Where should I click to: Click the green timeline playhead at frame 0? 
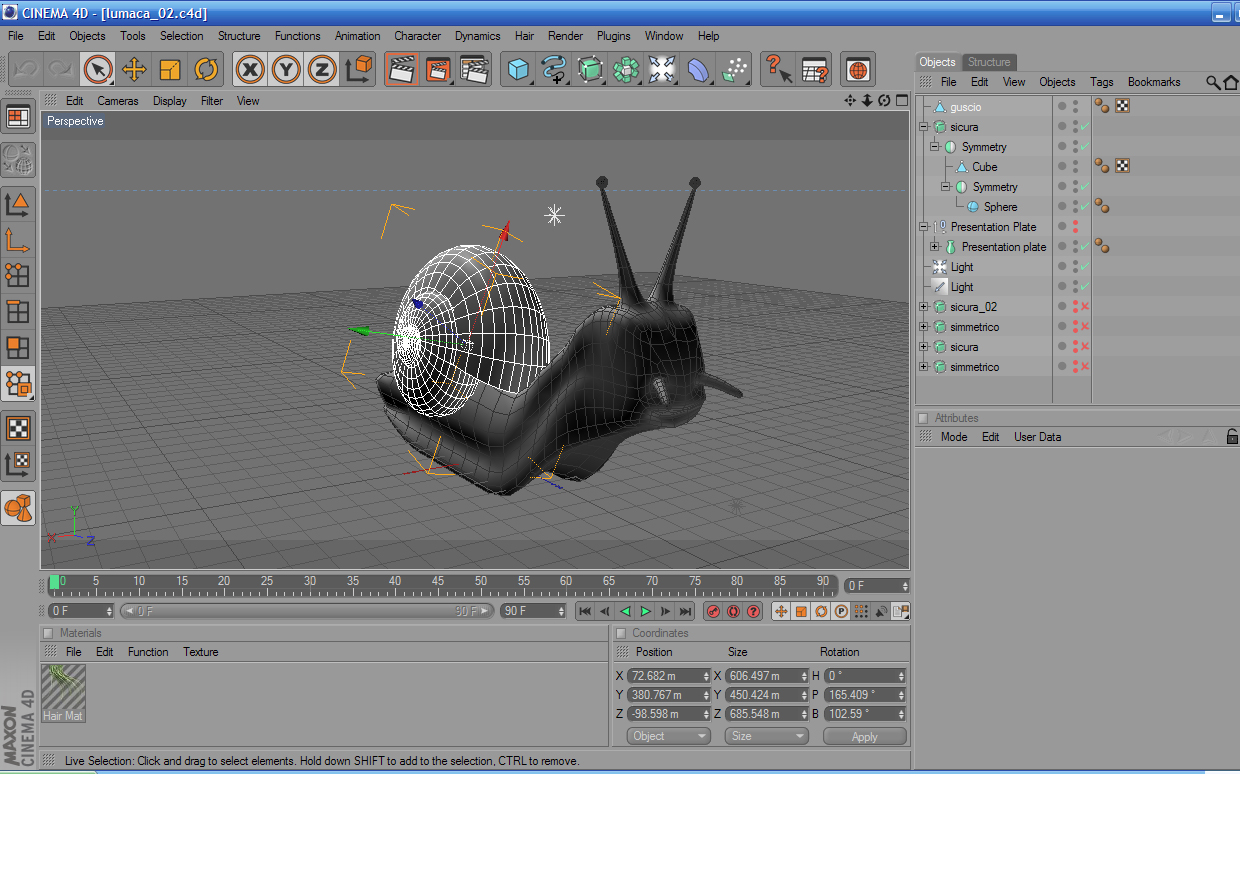point(54,582)
